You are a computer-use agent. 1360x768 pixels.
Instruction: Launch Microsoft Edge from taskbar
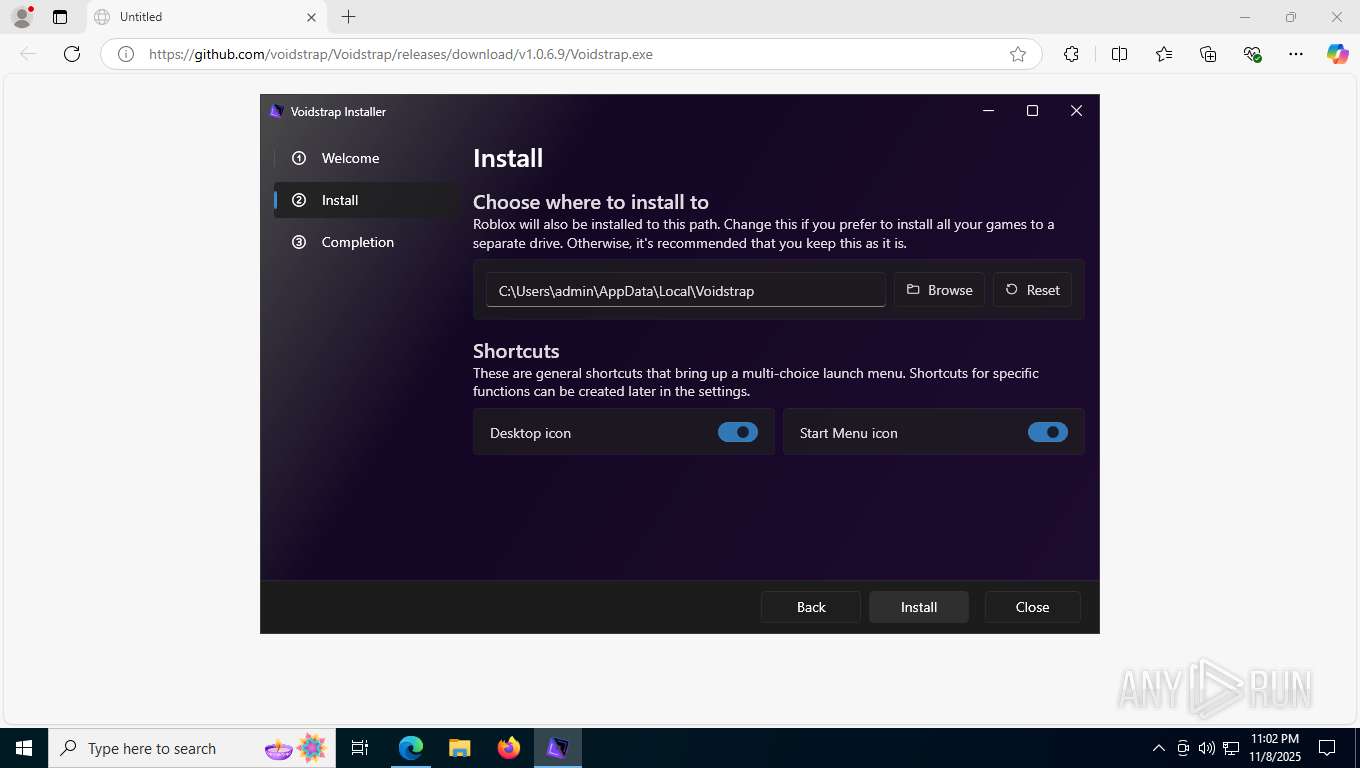click(x=411, y=748)
